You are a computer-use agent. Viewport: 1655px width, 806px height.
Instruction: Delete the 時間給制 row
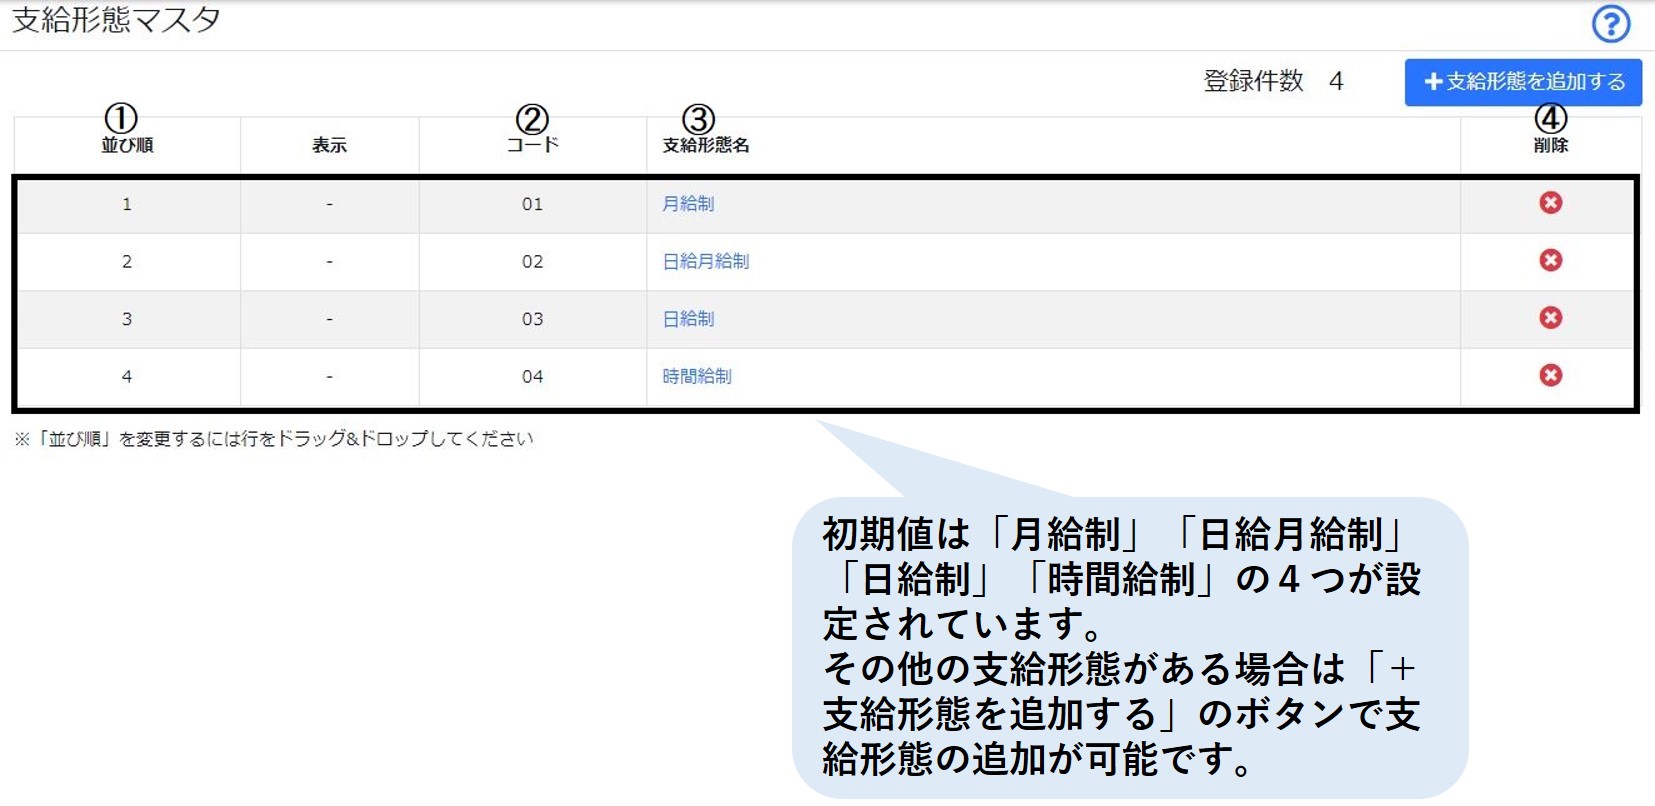coord(1550,375)
